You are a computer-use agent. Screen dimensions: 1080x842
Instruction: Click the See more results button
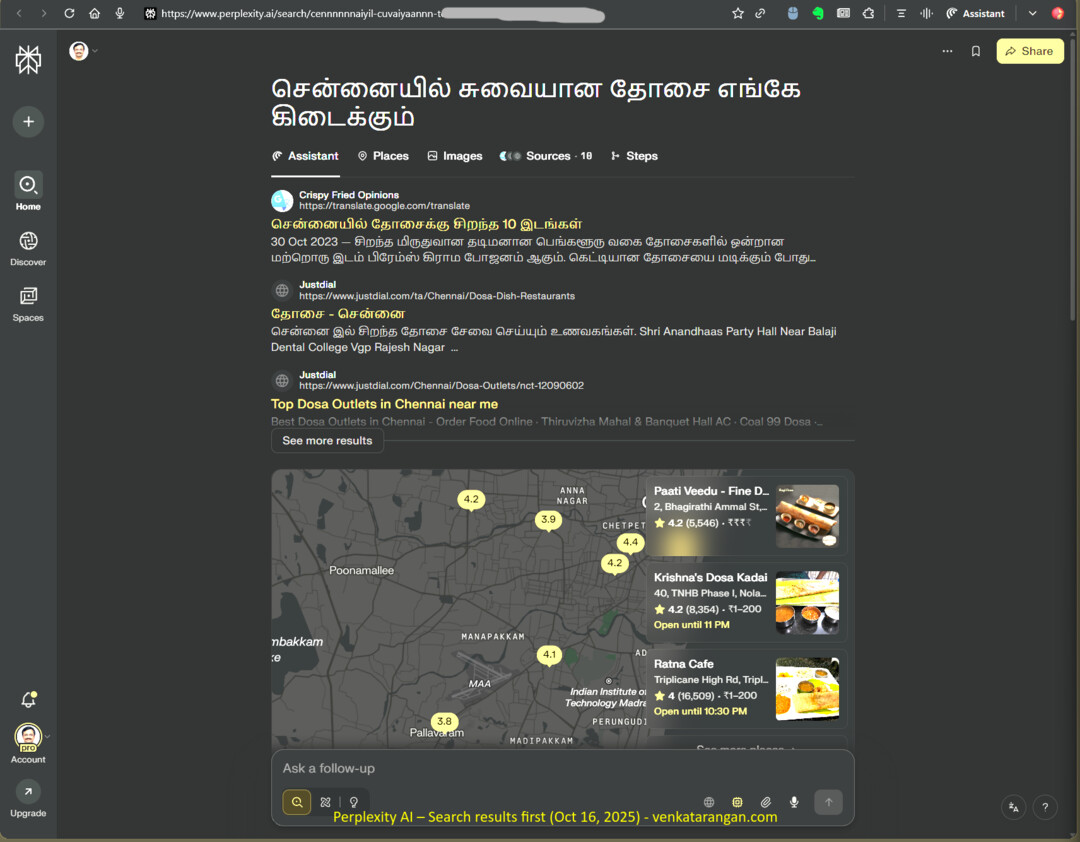[327, 440]
